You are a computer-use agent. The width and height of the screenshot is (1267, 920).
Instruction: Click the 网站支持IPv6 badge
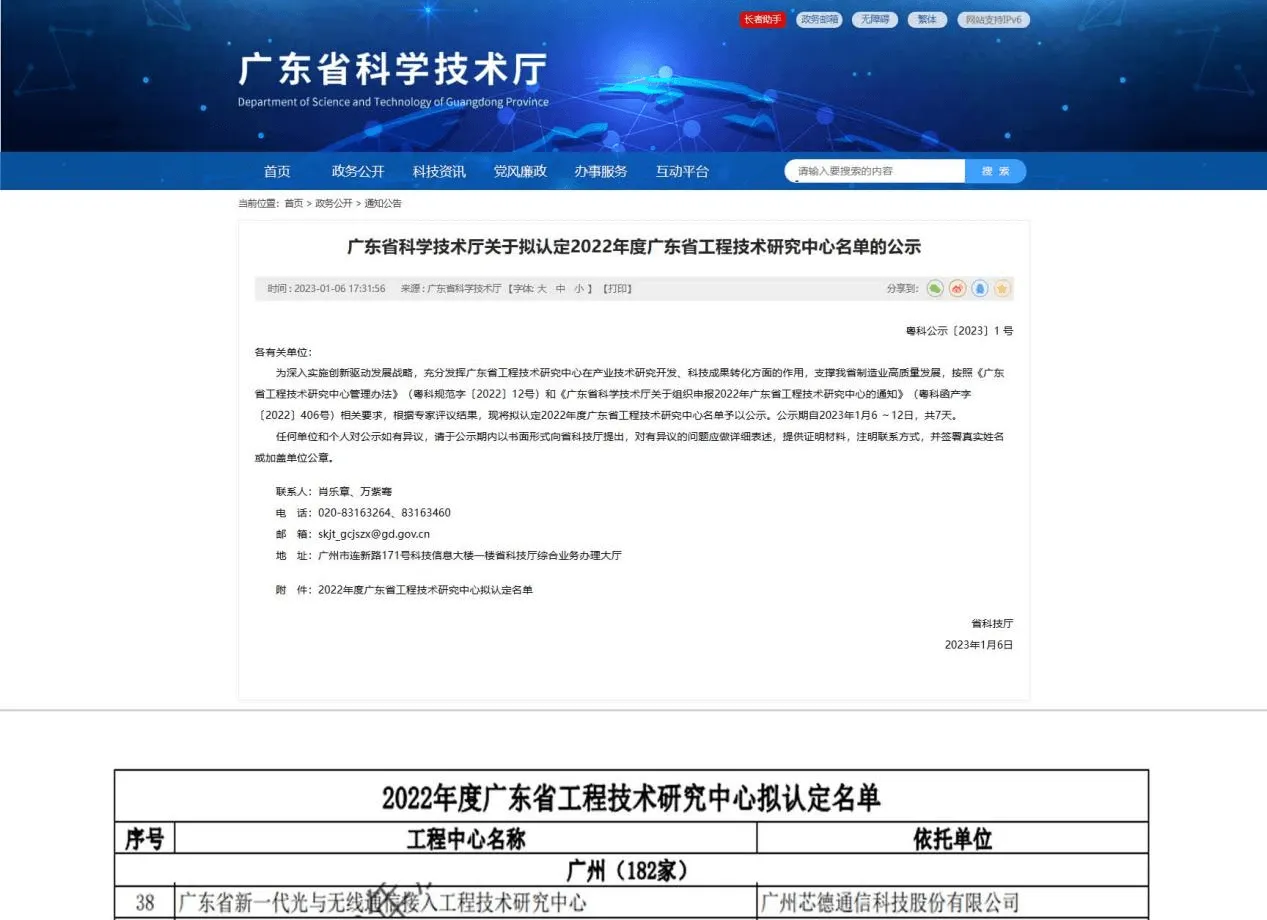[993, 20]
